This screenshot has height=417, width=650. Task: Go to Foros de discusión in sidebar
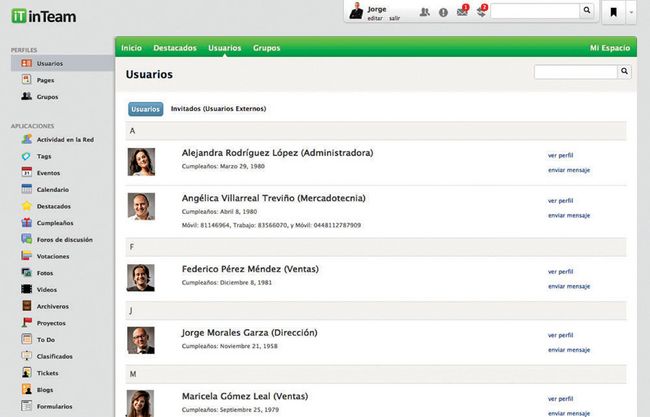click(x=64, y=239)
